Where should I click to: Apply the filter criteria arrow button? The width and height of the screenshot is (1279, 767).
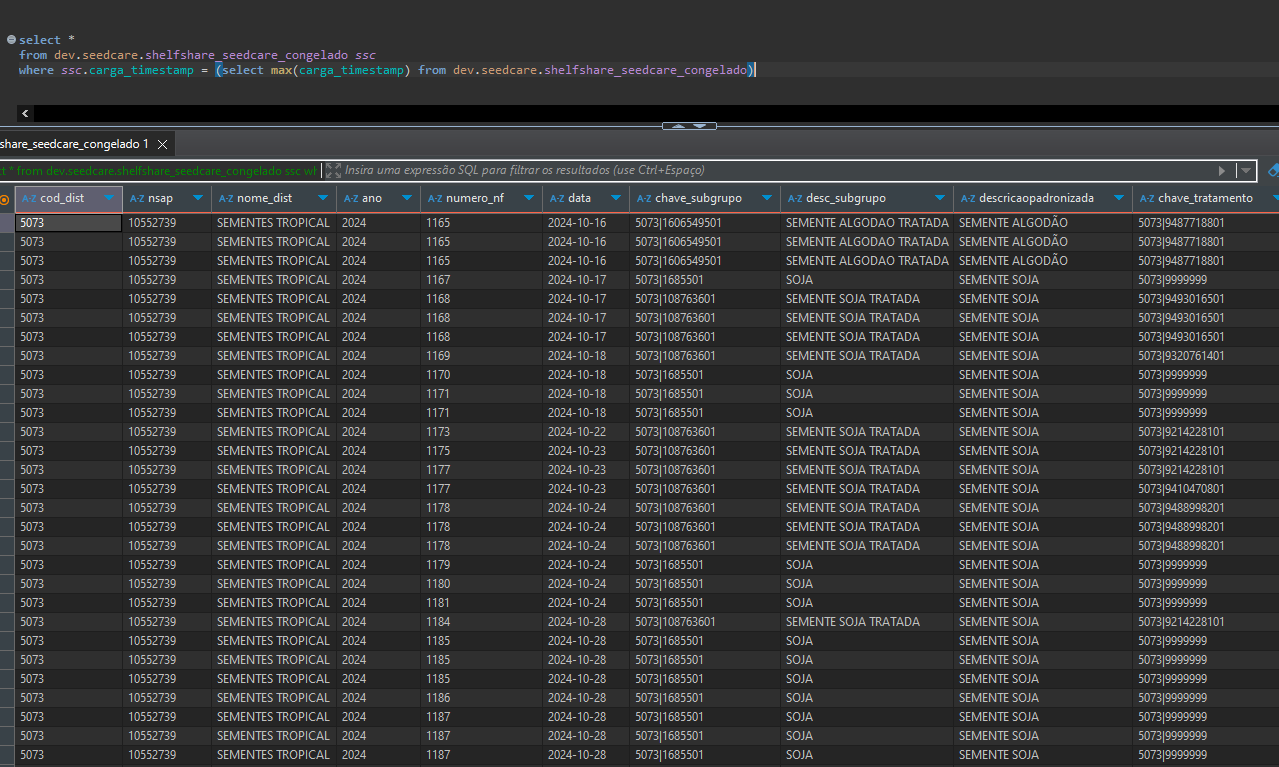(x=1221, y=171)
